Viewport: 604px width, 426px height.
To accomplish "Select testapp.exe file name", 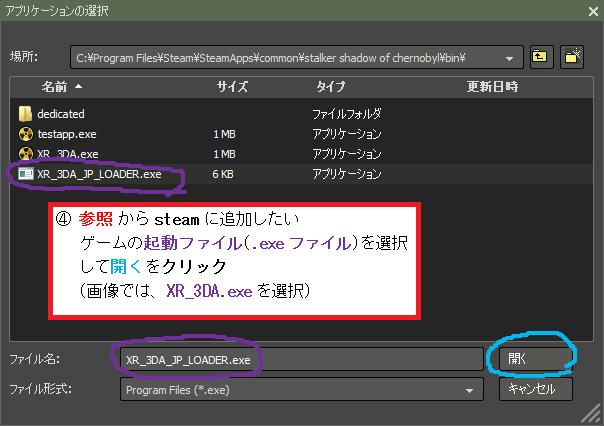I will [x=67, y=134].
